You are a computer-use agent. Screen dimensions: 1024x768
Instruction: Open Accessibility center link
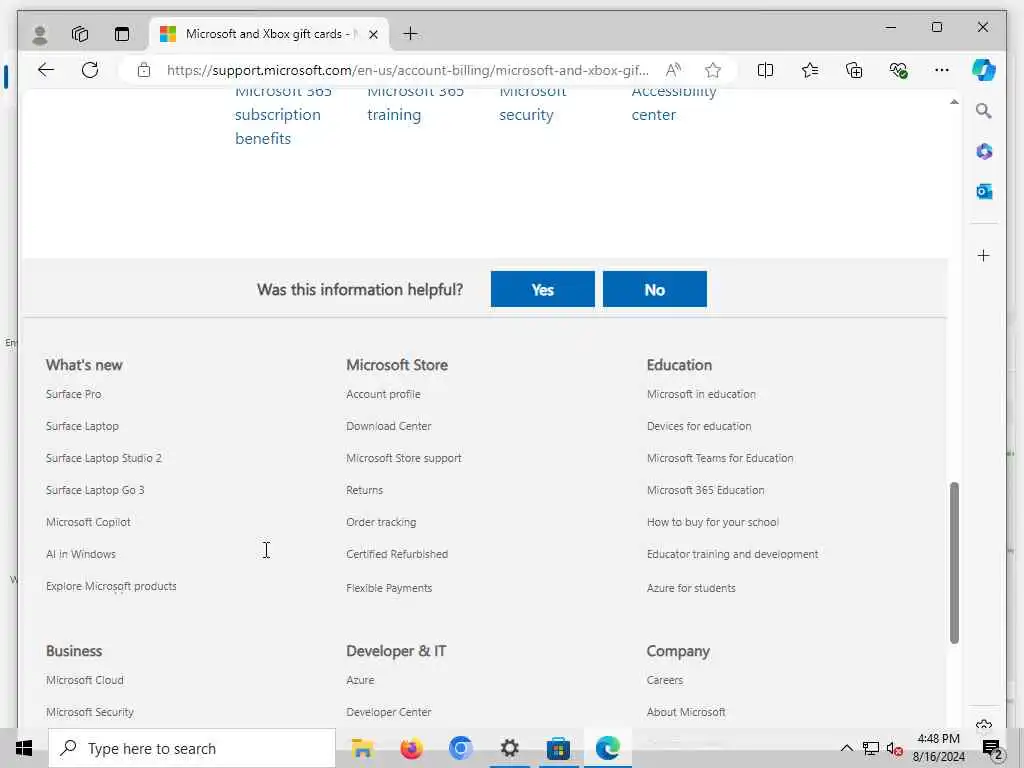click(674, 103)
